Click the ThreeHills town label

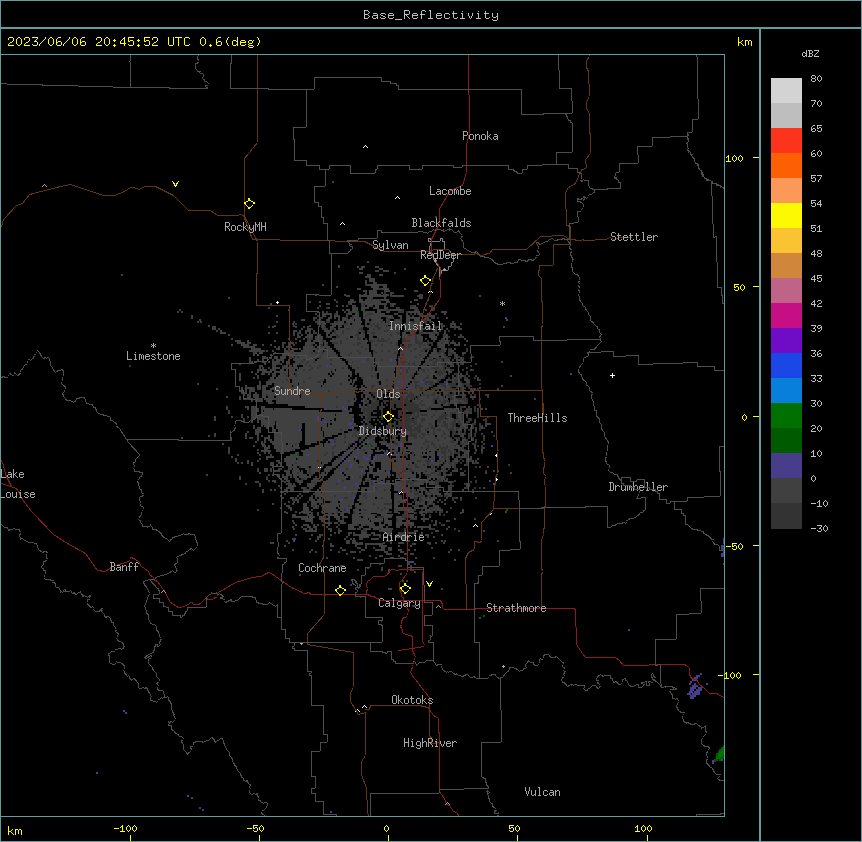[x=538, y=418]
